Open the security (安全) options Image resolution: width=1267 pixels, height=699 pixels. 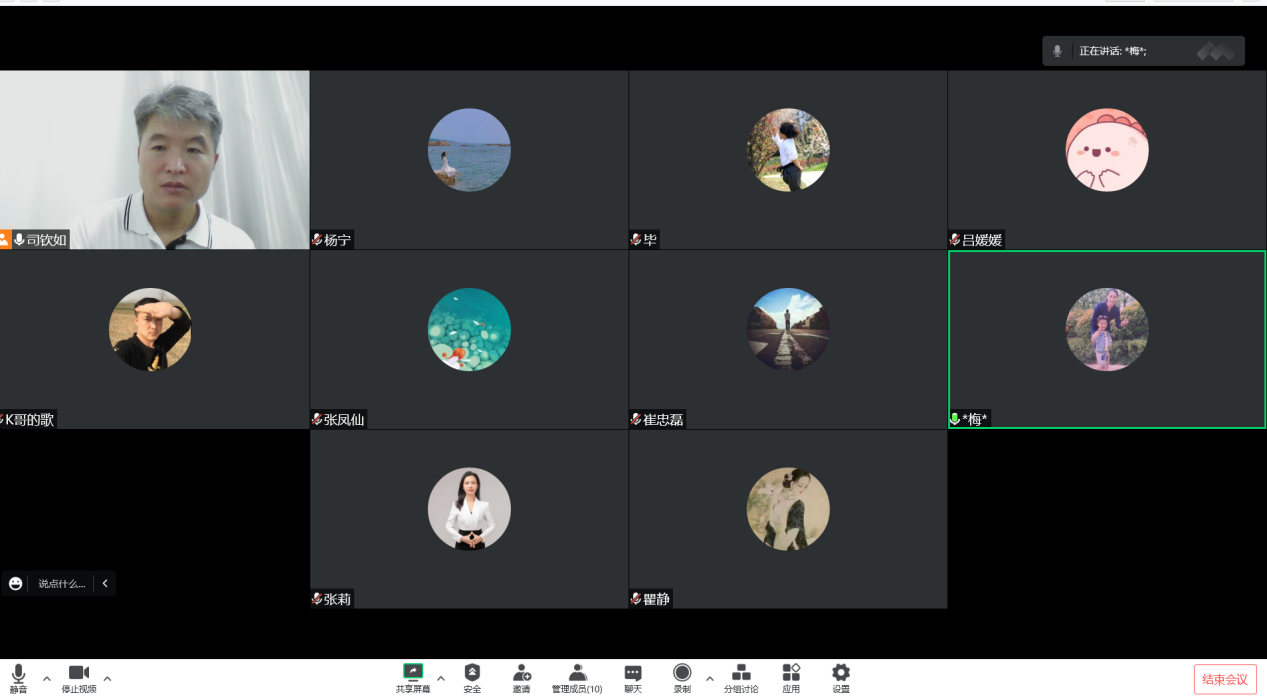(472, 677)
